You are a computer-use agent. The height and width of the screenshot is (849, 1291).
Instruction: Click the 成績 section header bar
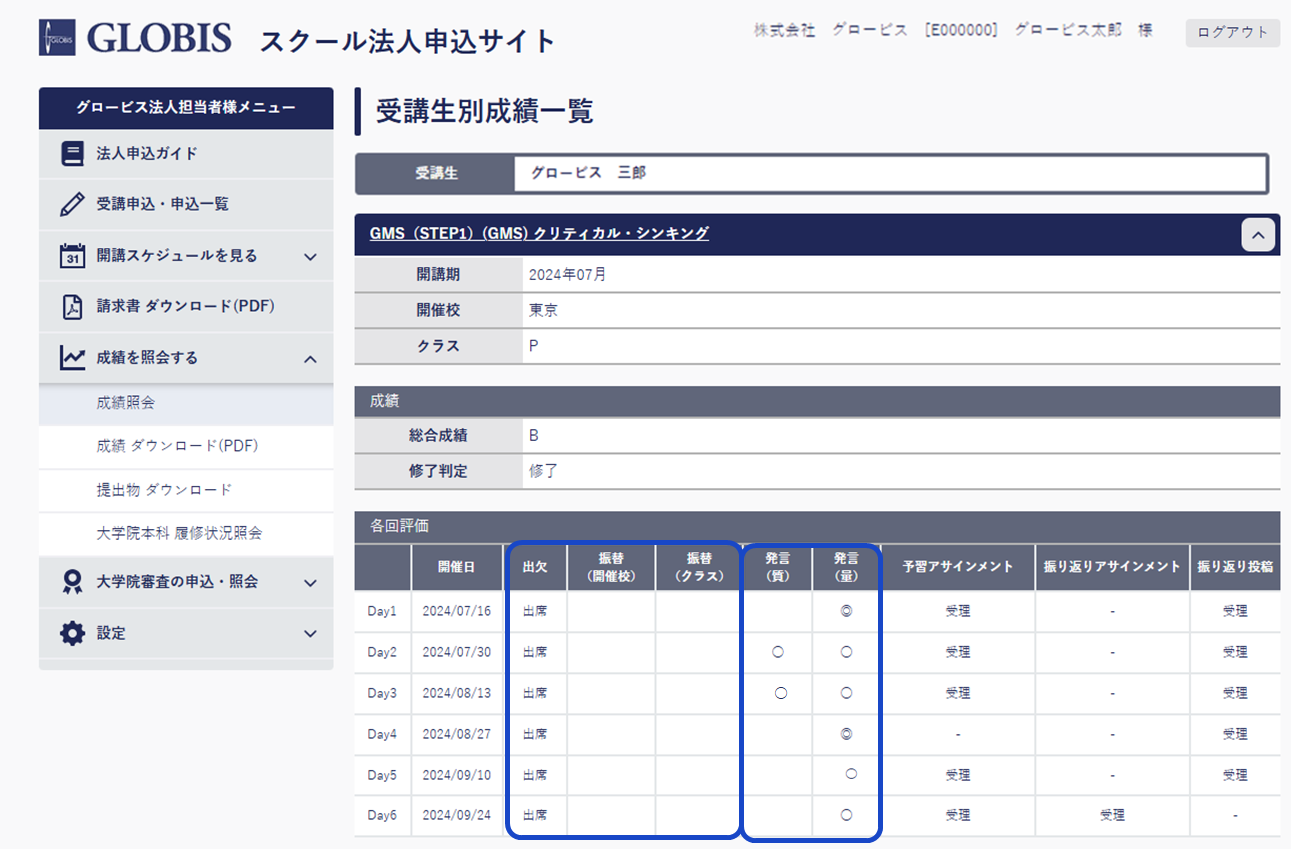[x=817, y=401]
